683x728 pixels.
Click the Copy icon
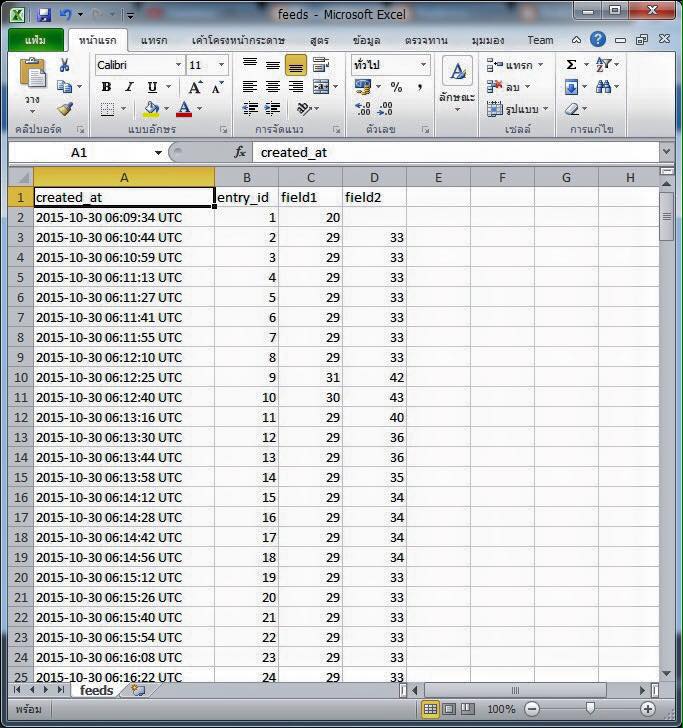64,87
